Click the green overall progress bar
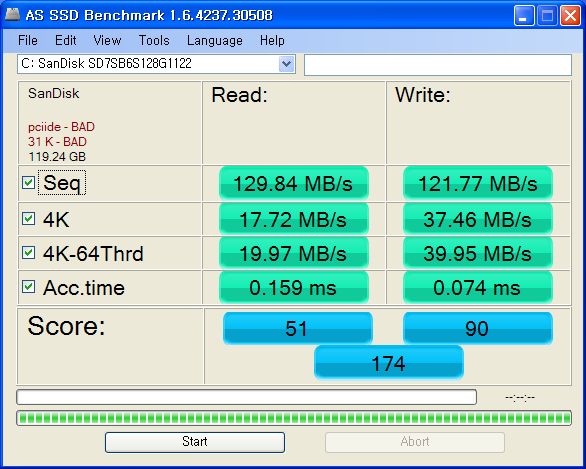This screenshot has width=586, height=469. click(294, 418)
